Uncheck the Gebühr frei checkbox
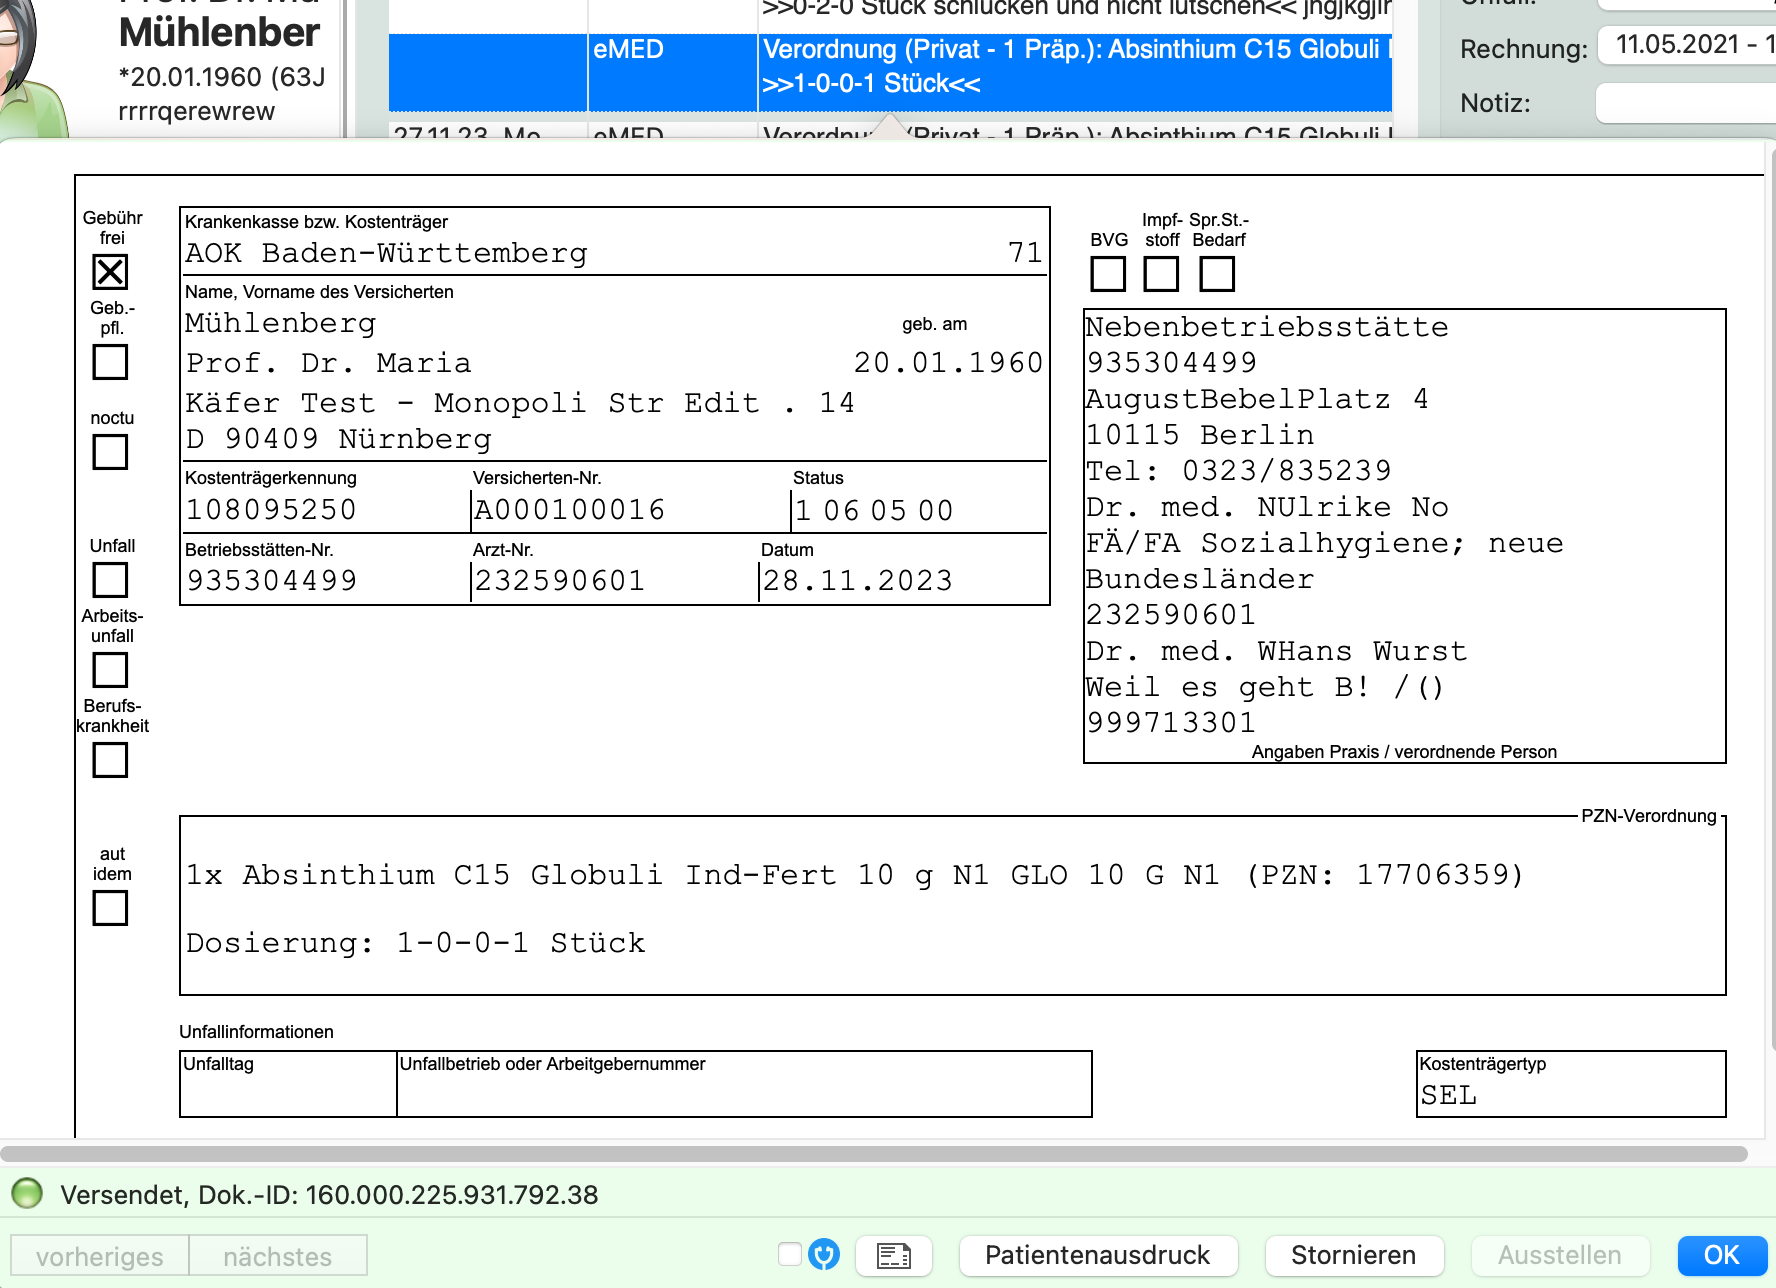The height and width of the screenshot is (1288, 1776). (x=110, y=272)
